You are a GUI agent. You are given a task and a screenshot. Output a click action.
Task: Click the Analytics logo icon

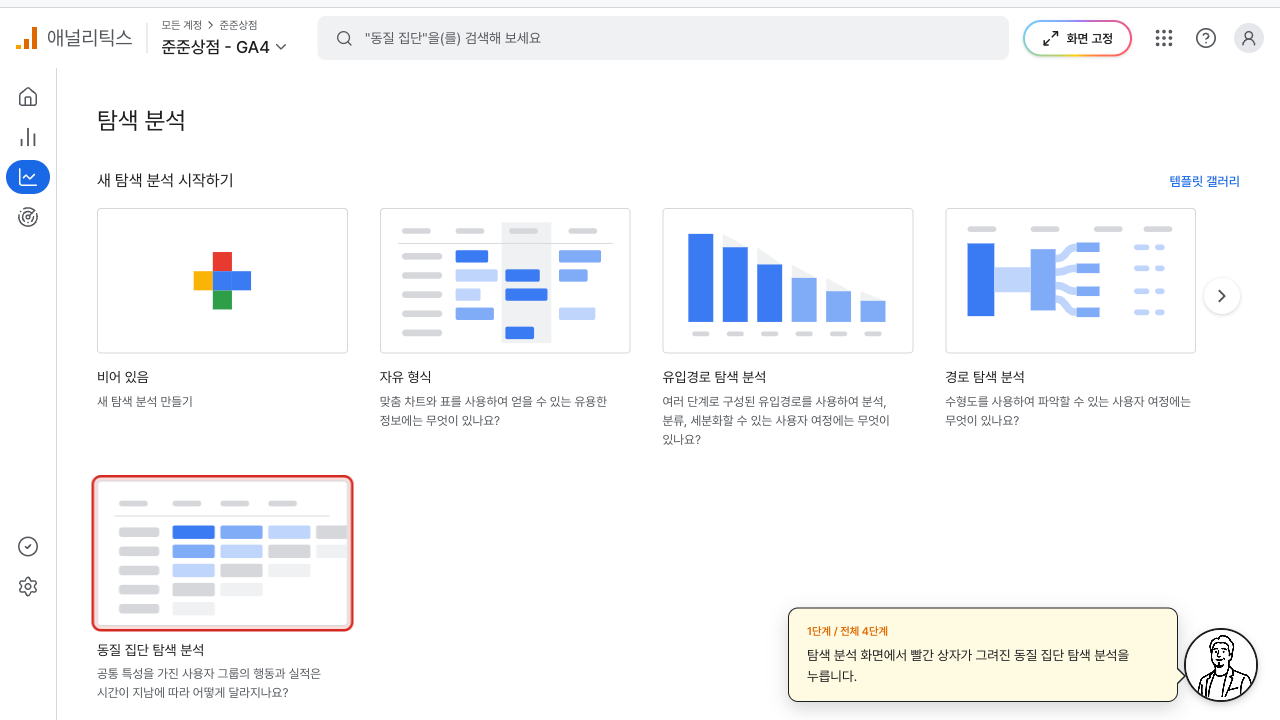pyautogui.click(x=27, y=38)
